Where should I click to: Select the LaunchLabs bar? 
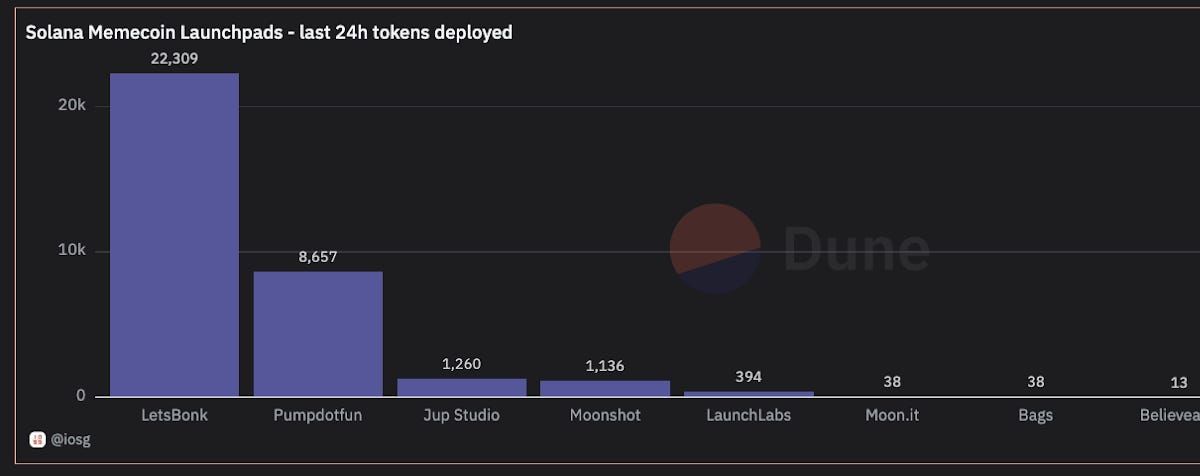[748, 394]
